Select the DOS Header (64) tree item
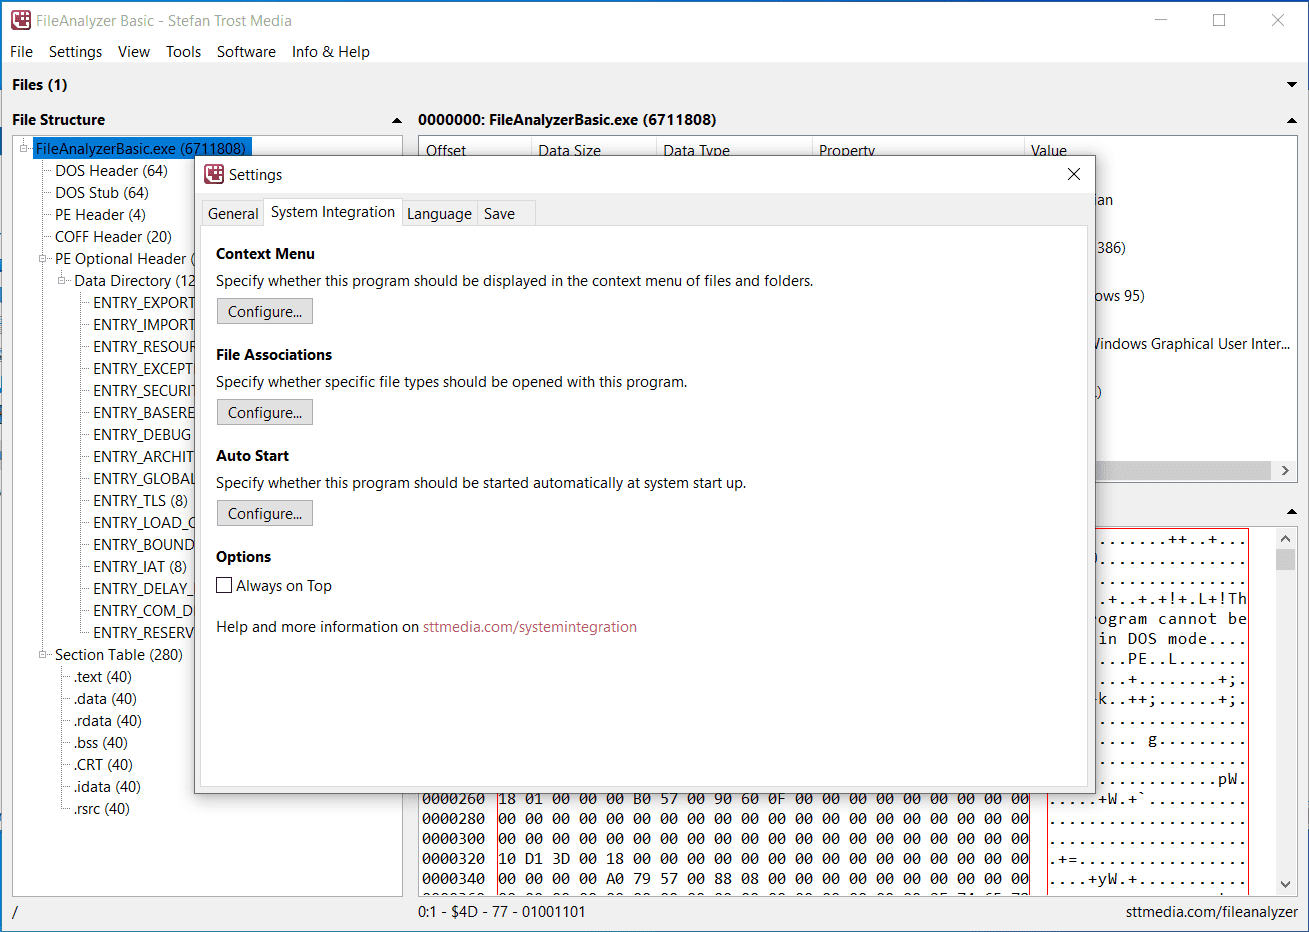The height and width of the screenshot is (932, 1309). (111, 170)
